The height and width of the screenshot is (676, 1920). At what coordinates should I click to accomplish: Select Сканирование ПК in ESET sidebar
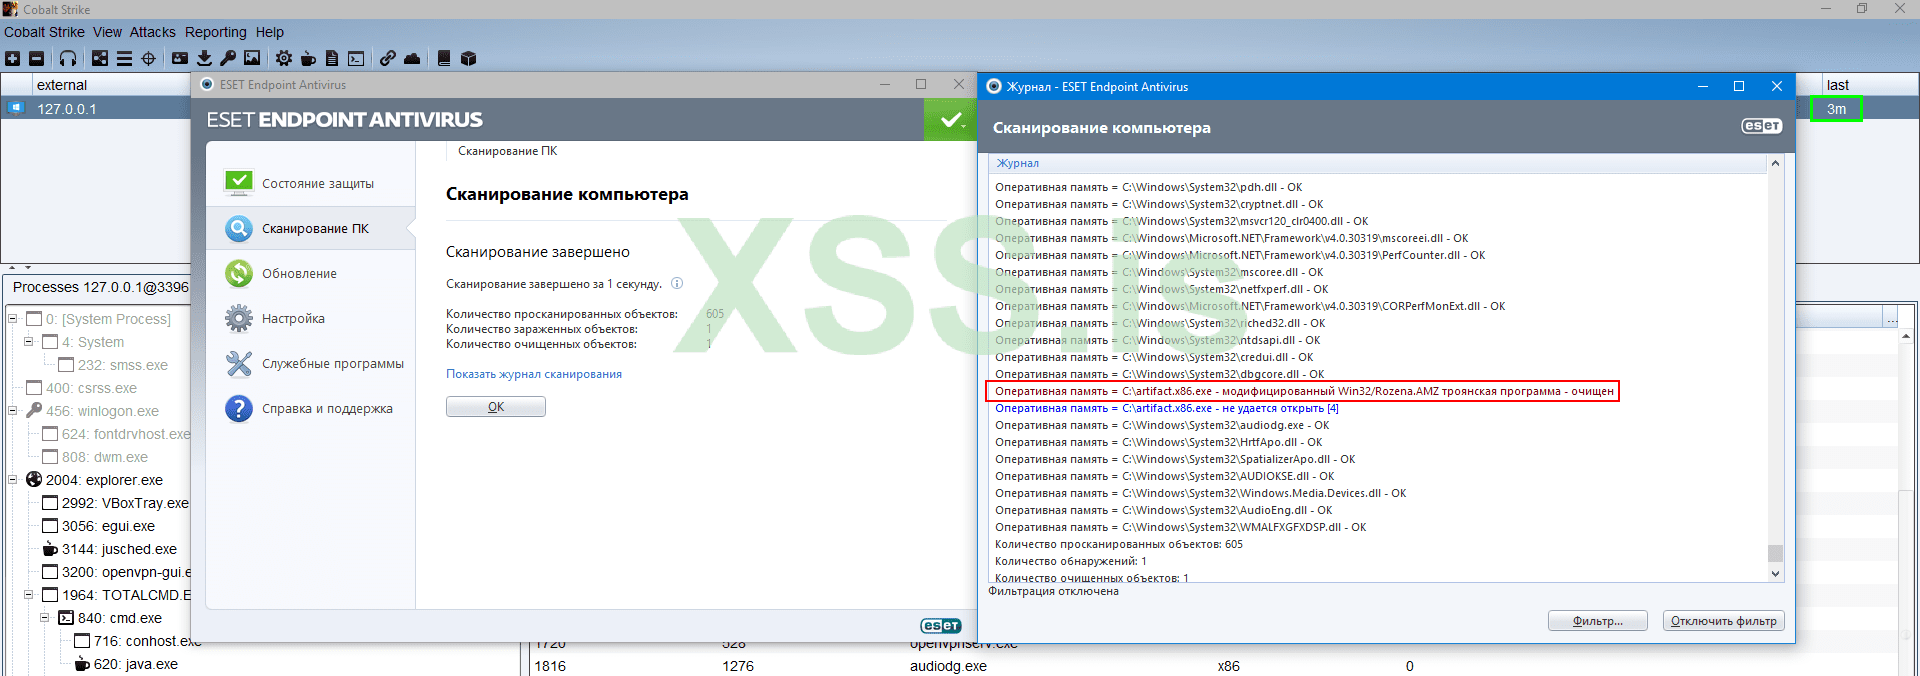tap(311, 228)
